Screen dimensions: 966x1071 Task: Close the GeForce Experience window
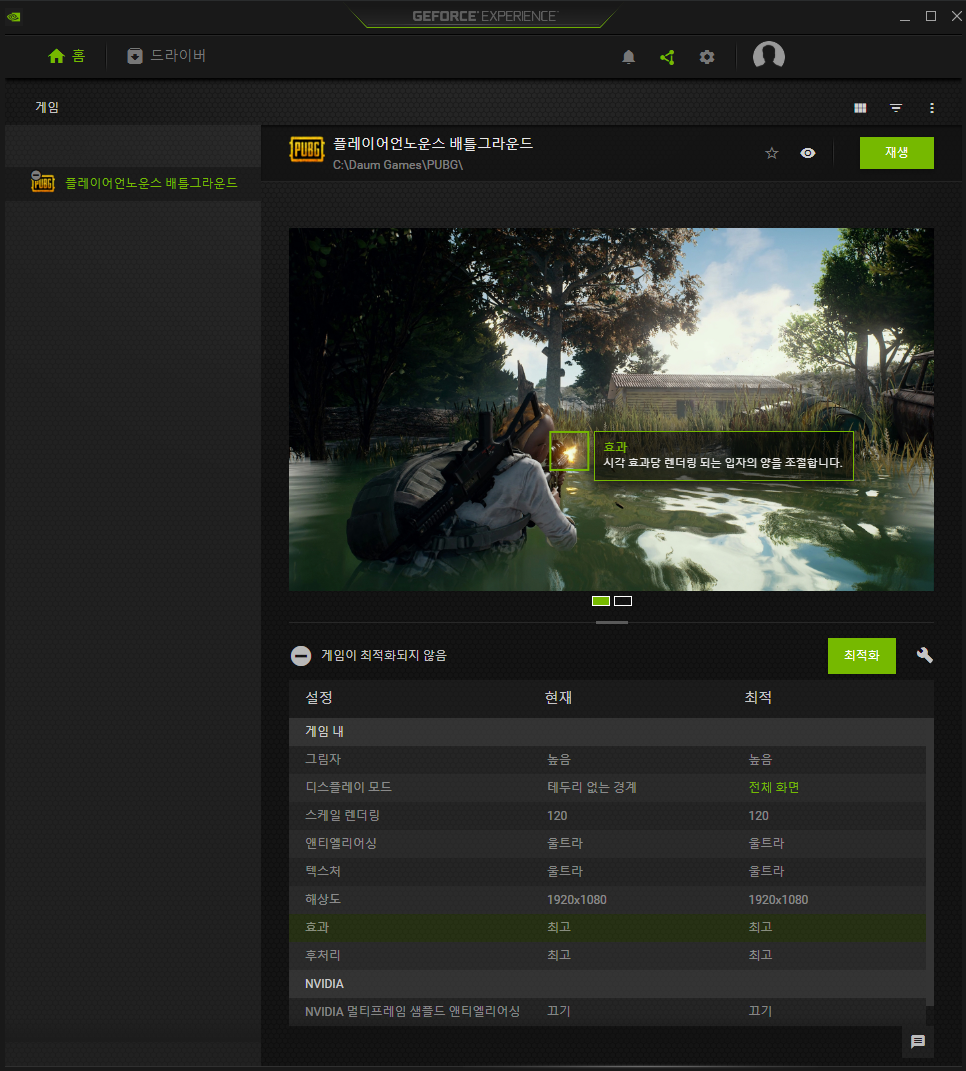(x=956, y=16)
